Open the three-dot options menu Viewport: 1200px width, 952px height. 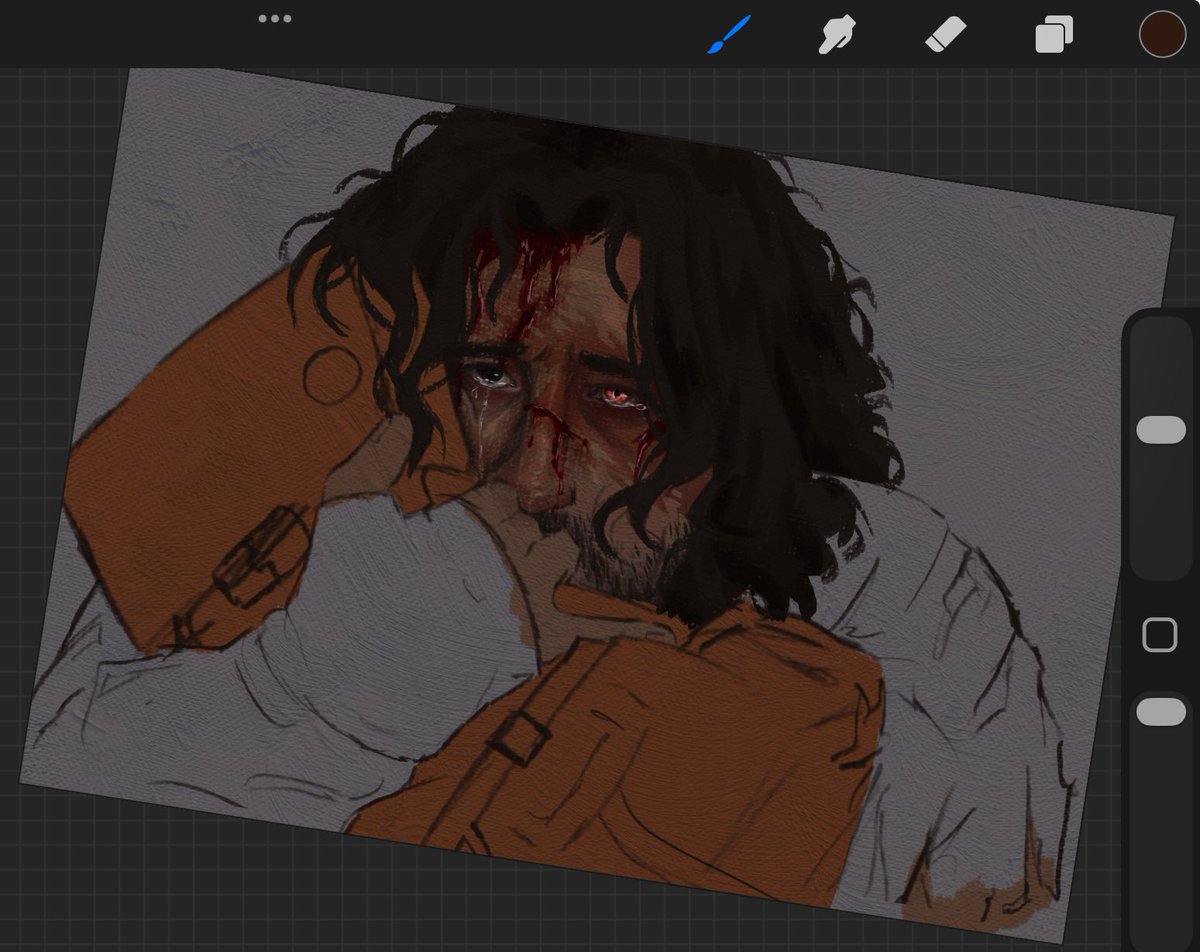[x=275, y=19]
